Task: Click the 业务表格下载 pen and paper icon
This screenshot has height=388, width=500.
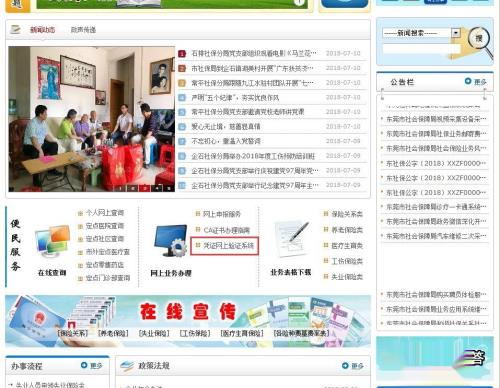Action: tap(291, 239)
